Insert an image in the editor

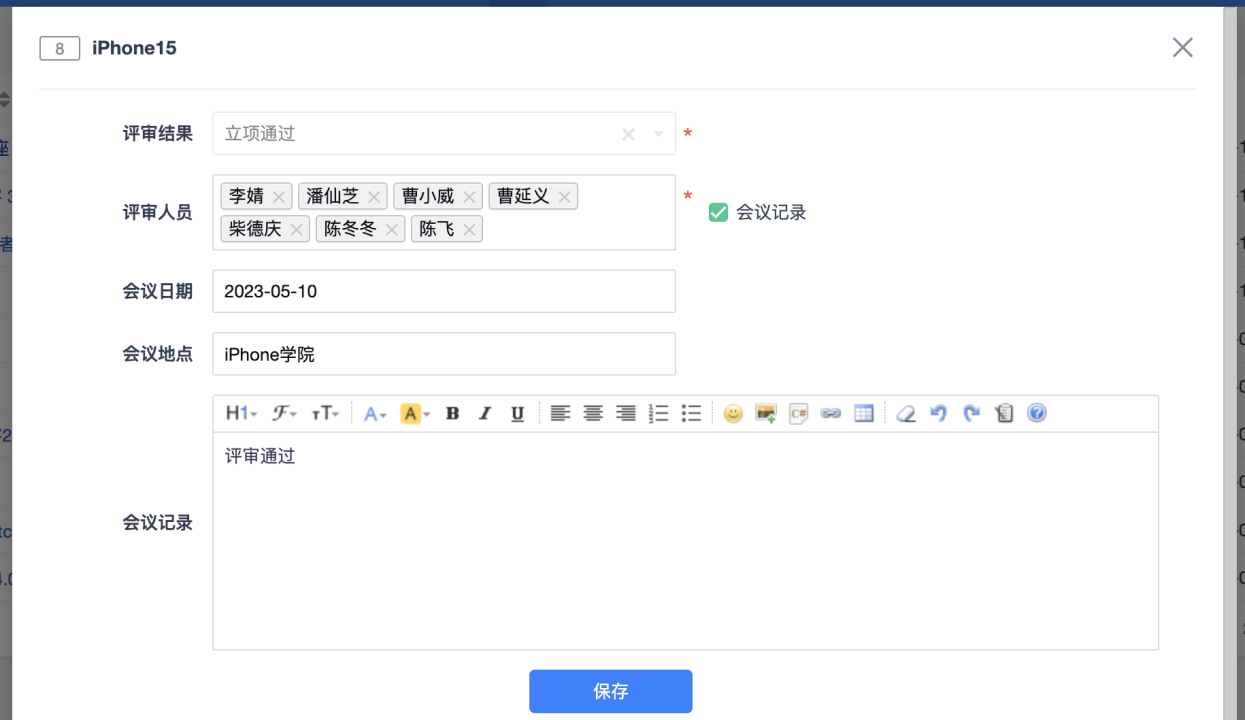[766, 414]
